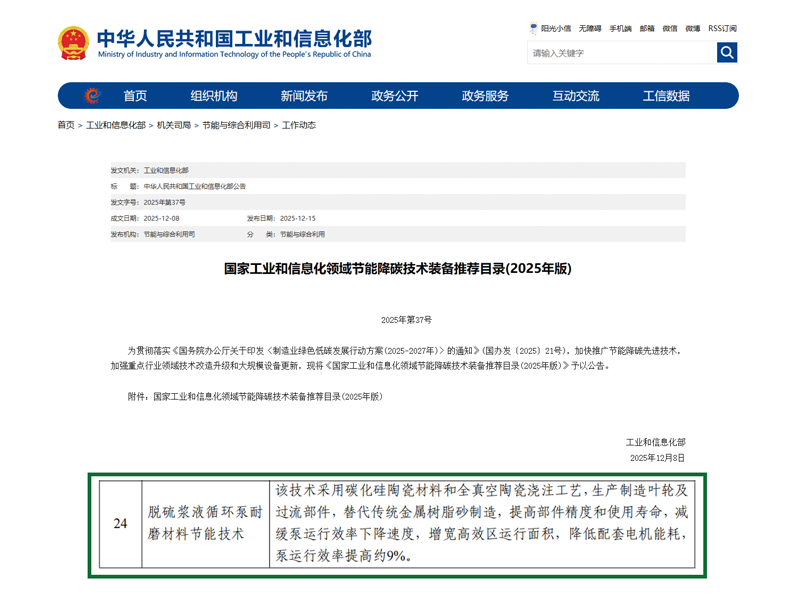Screen dimensions: 800x600
Task: Go to 新闻发布 section
Action: pyautogui.click(x=304, y=96)
